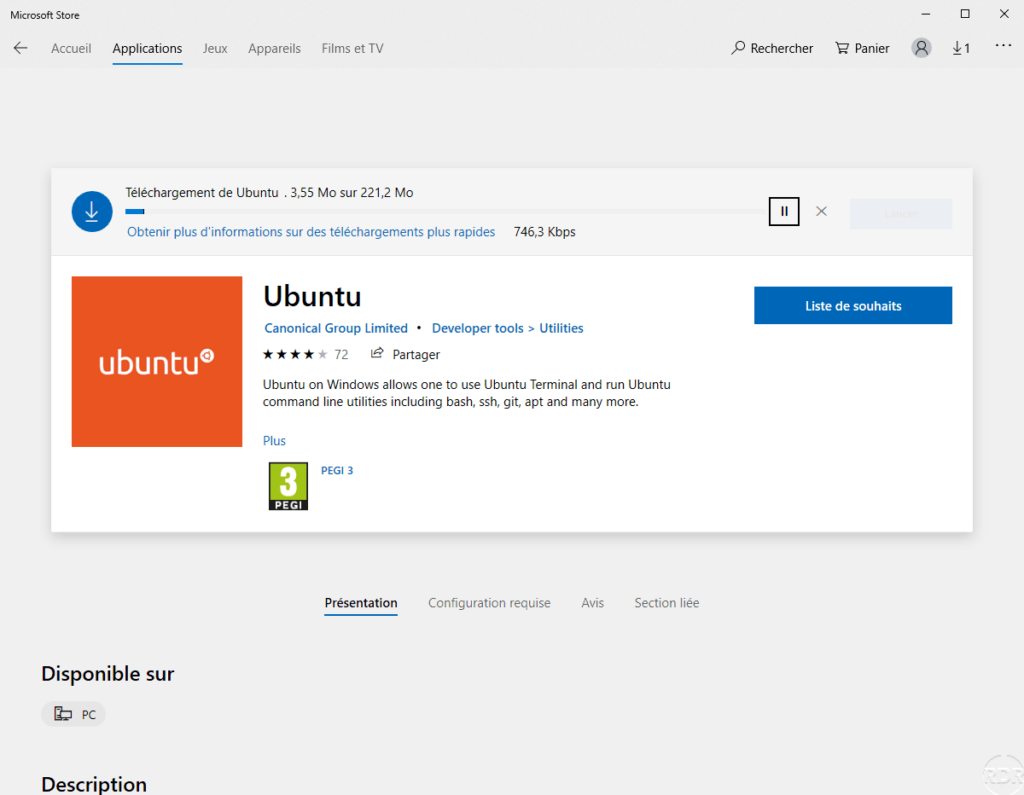Click faster downloads information link
Screen dimensions: 1024x795
311,232
